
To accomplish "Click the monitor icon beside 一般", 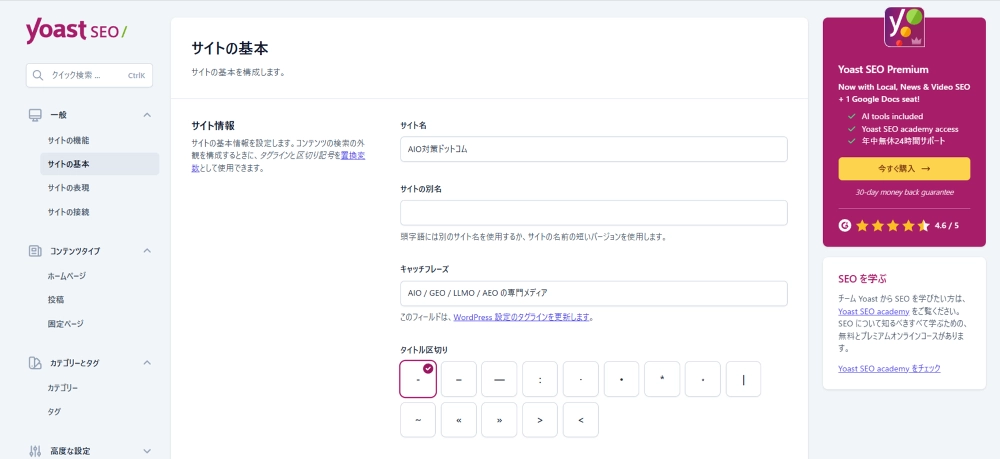I will pos(34,115).
